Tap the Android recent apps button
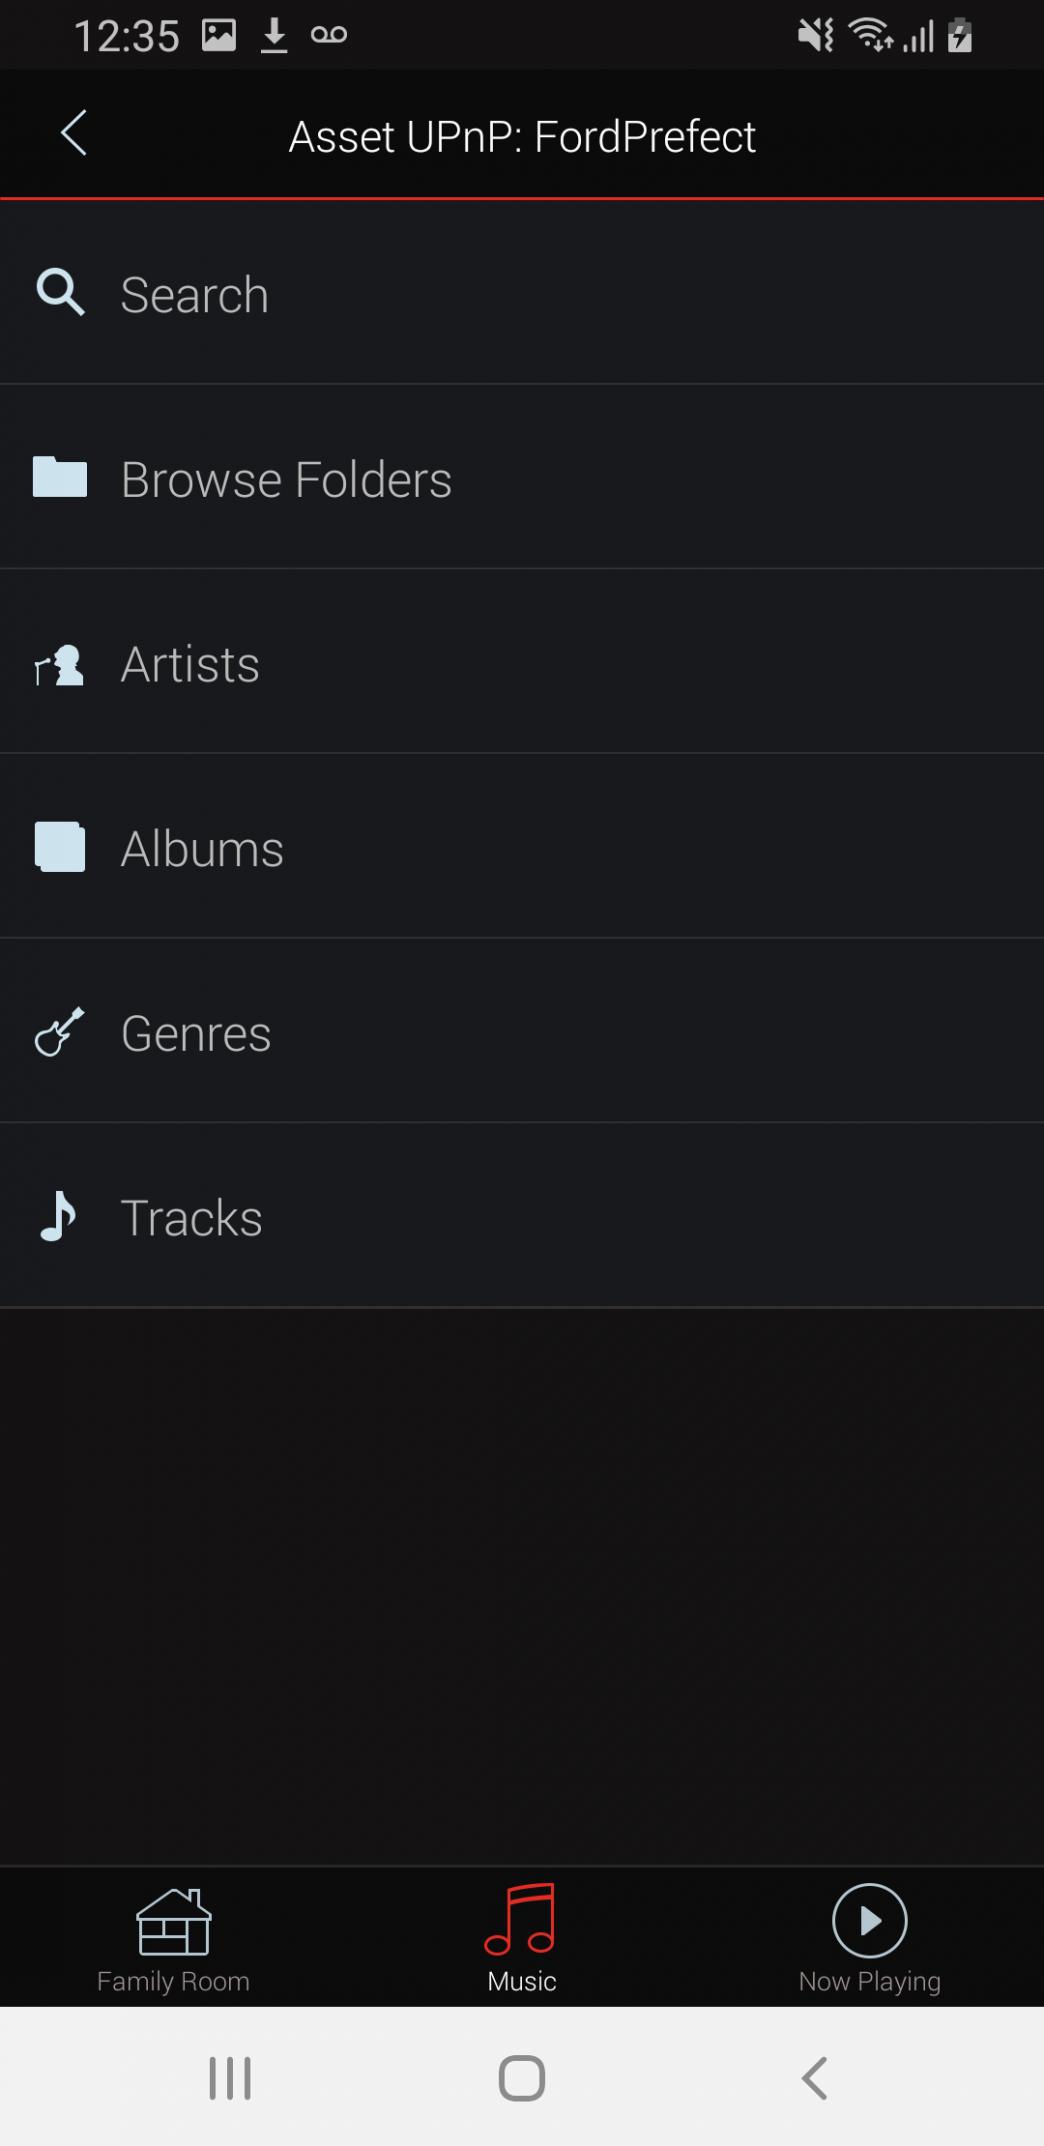 (230, 2078)
